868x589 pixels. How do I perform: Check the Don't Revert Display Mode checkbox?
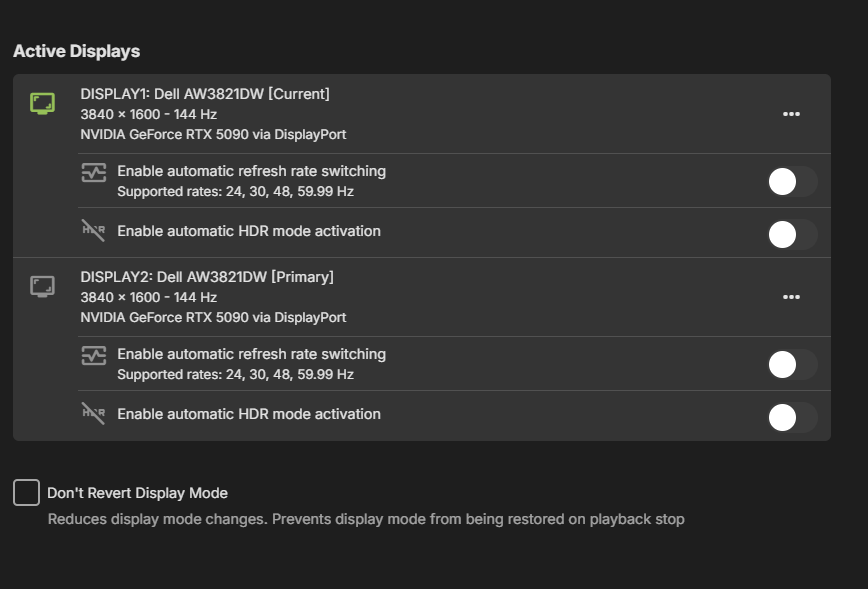tap(27, 492)
